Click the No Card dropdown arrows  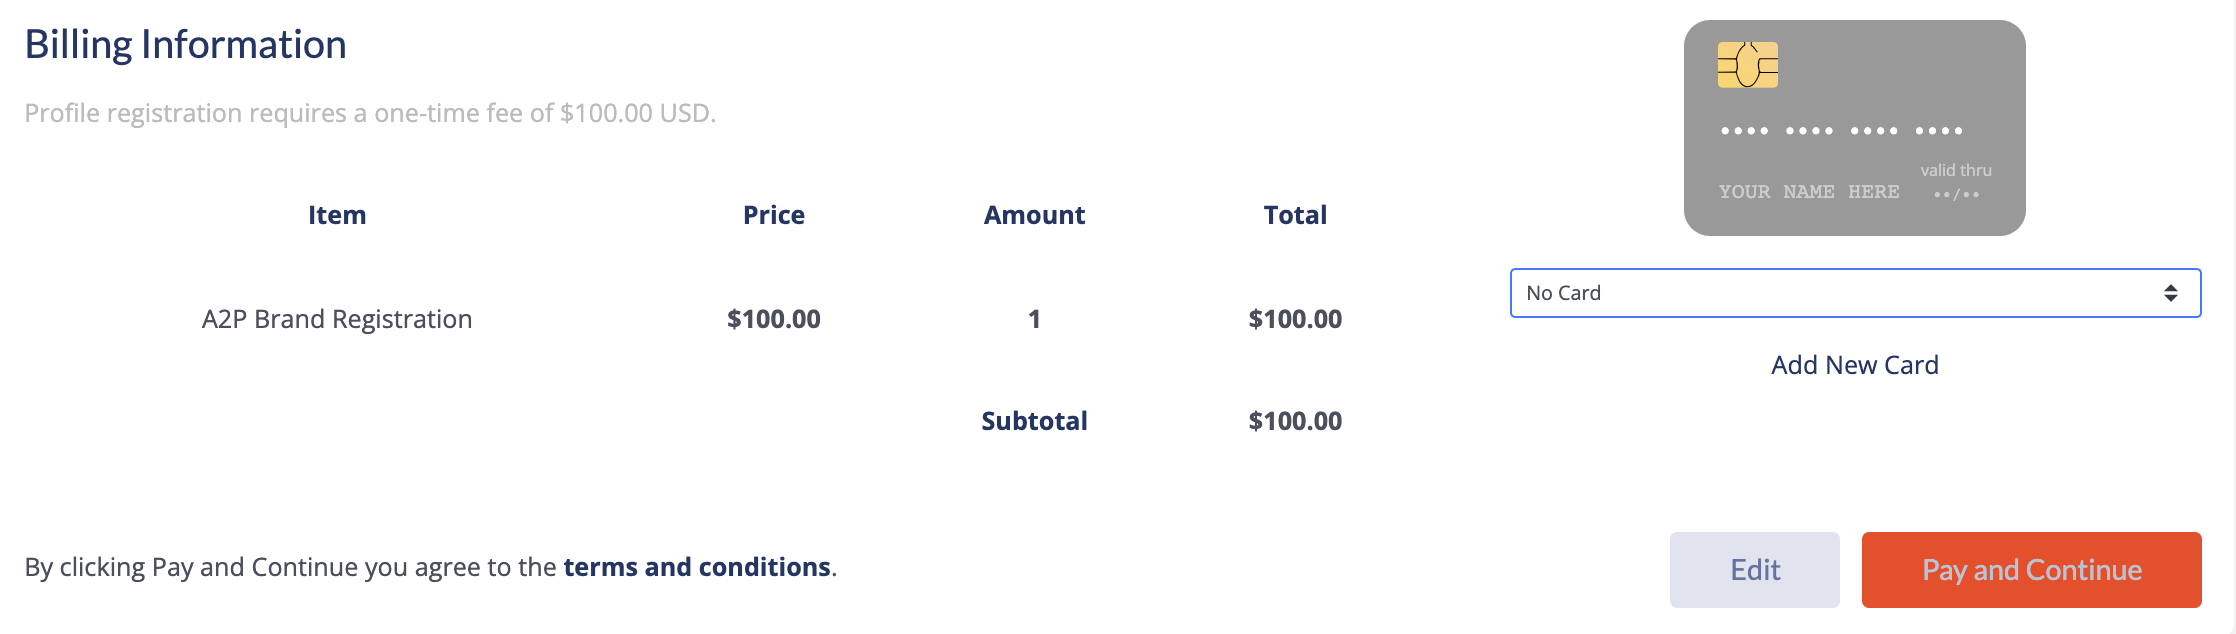point(2170,293)
